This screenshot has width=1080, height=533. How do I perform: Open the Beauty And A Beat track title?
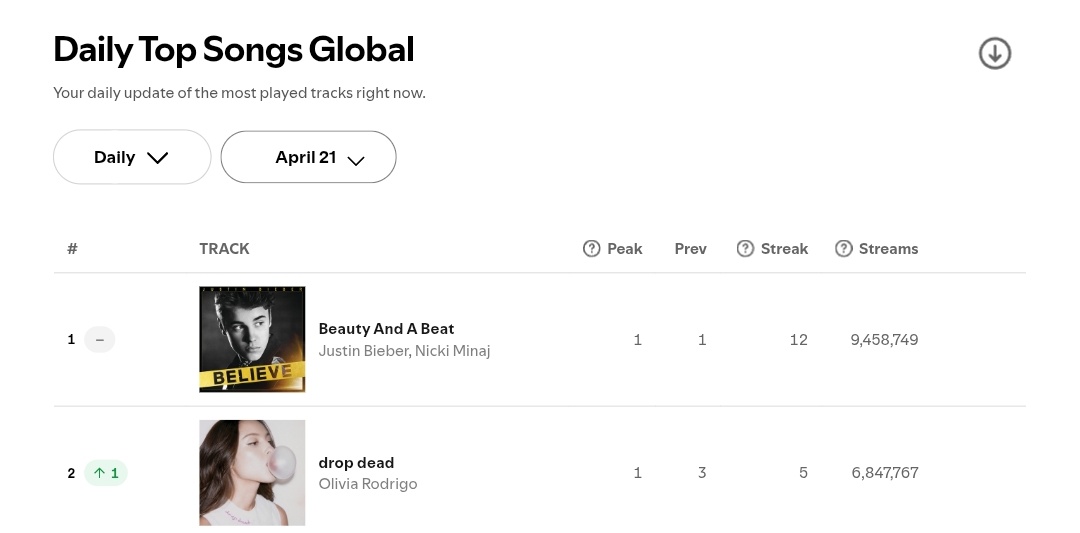(386, 328)
